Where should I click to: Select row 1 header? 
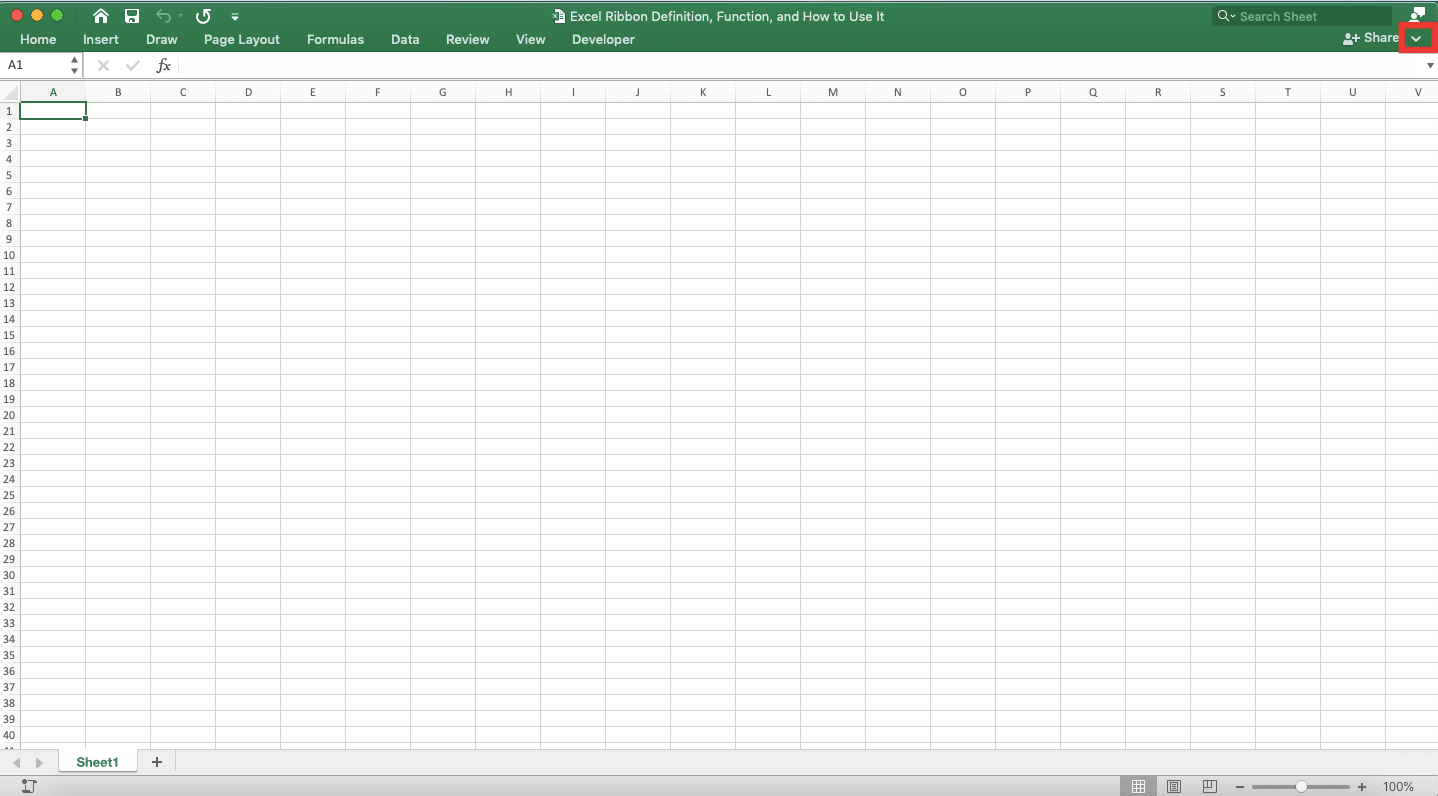tap(10, 111)
